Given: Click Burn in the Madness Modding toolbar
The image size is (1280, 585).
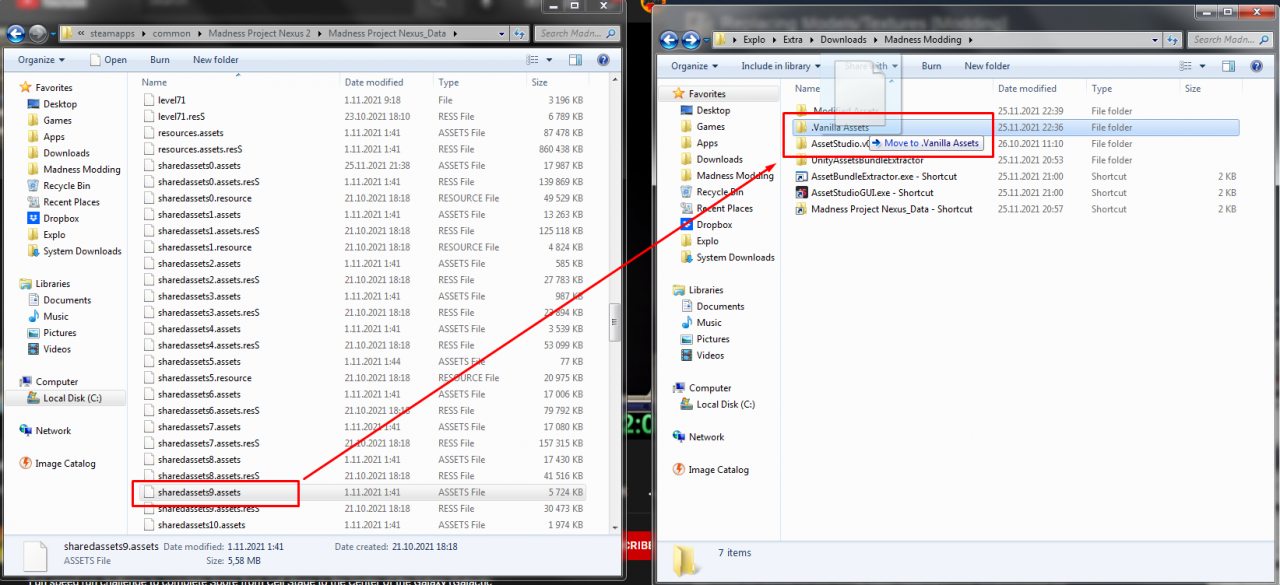Looking at the screenshot, I should coord(931,66).
